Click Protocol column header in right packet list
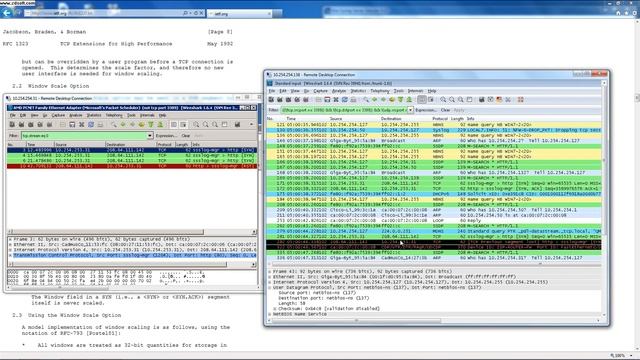Image resolution: width=640 pixels, height=360 pixels. click(440, 118)
